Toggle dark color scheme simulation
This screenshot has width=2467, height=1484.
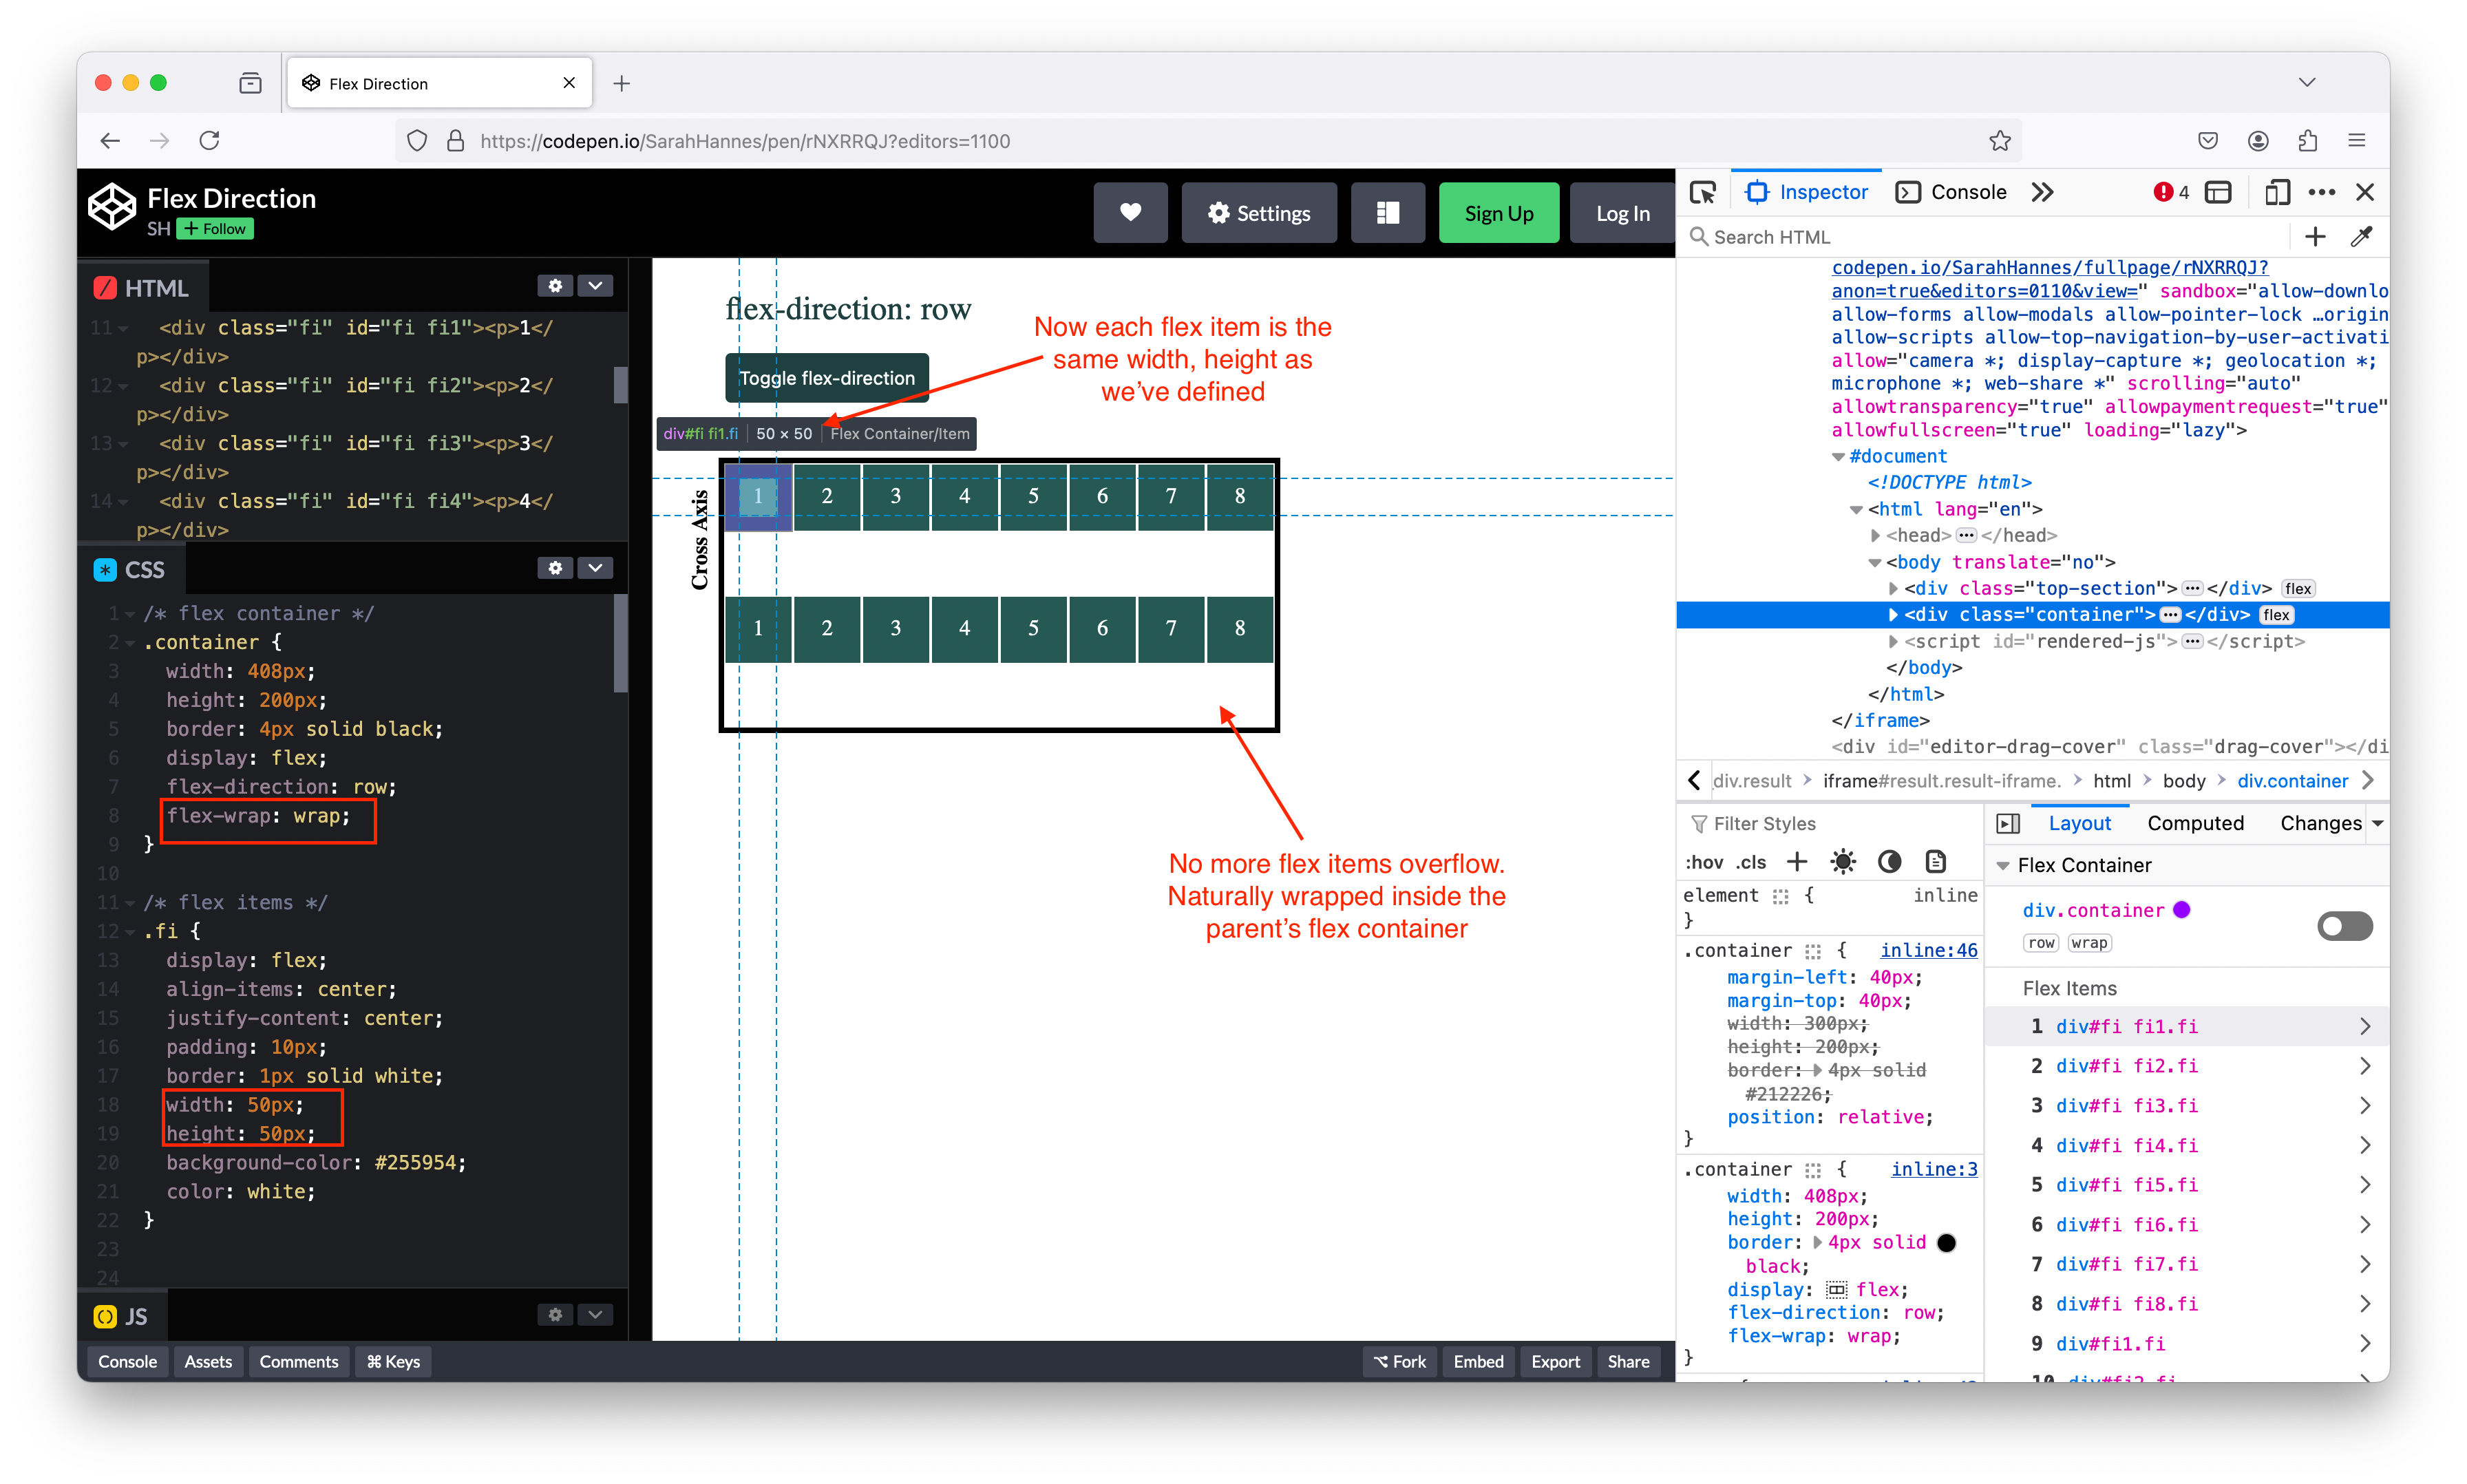(x=1889, y=862)
